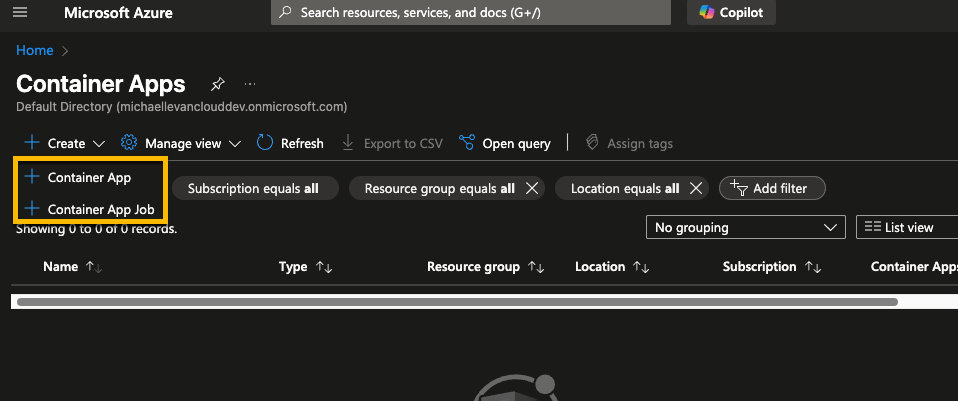Screen dimensions: 958x401
Task: Click the search magnifier icon
Action: click(285, 12)
